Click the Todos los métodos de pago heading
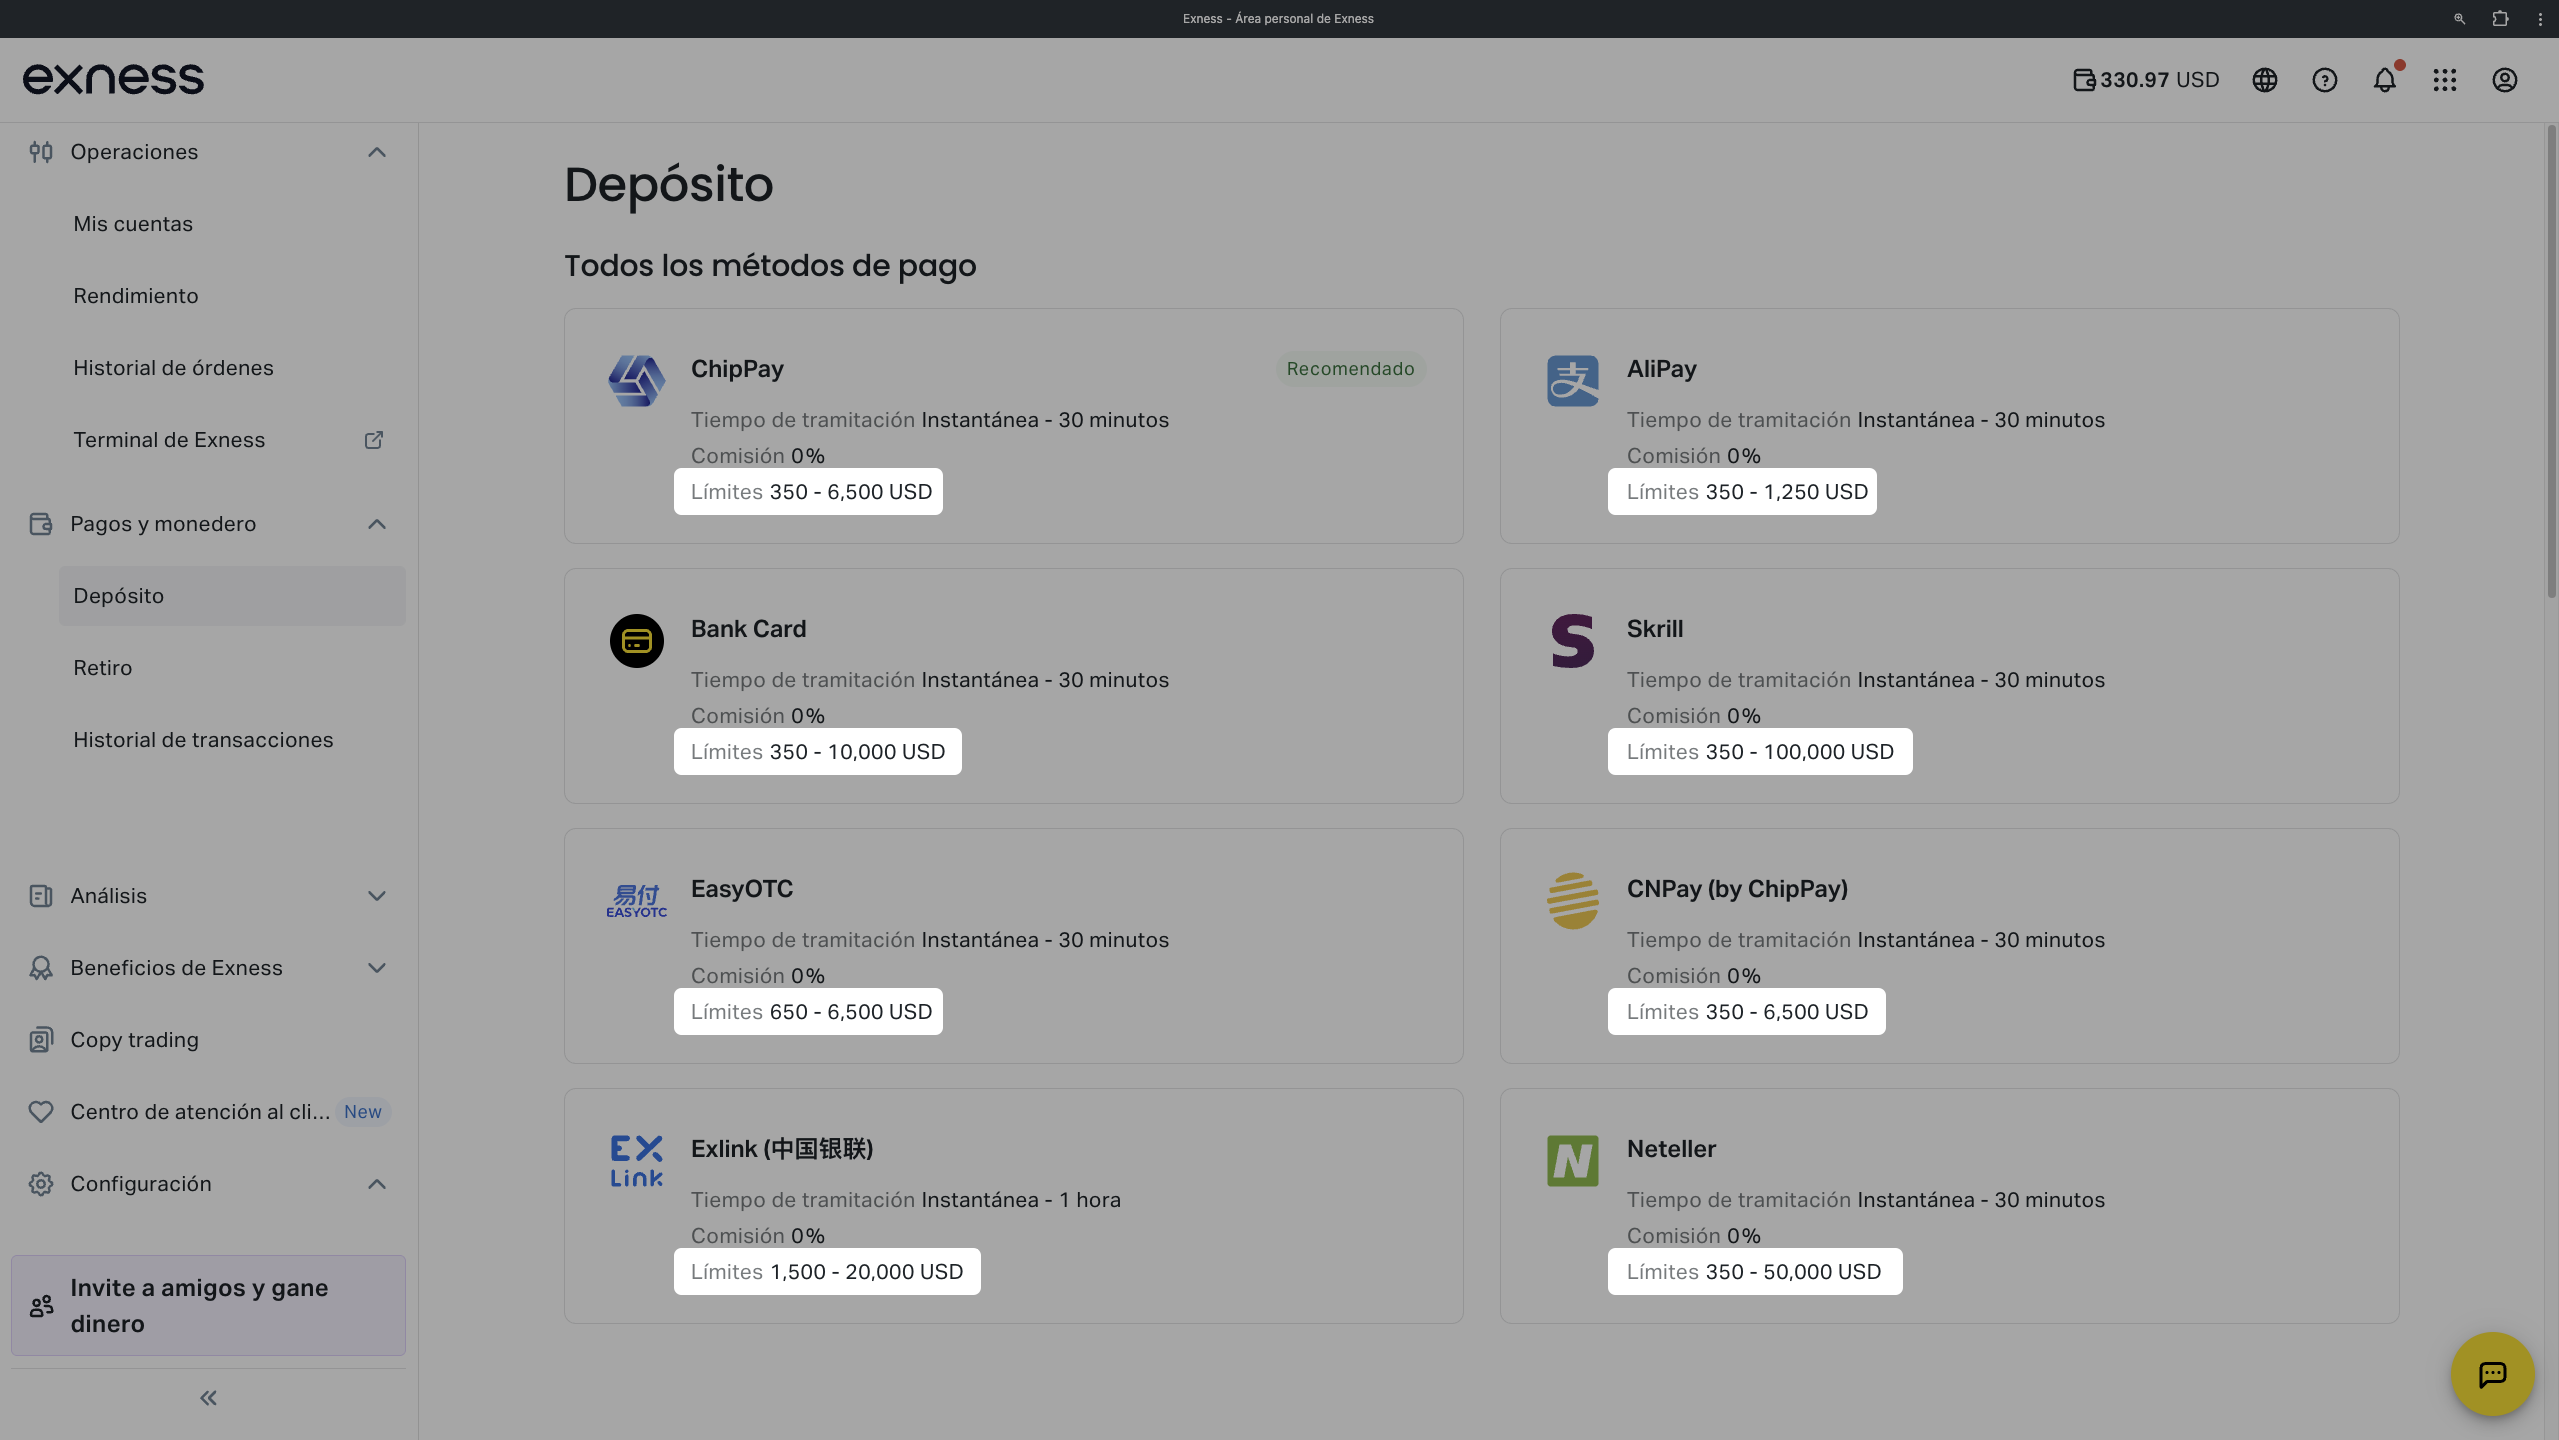The height and width of the screenshot is (1440, 2559). pos(770,266)
